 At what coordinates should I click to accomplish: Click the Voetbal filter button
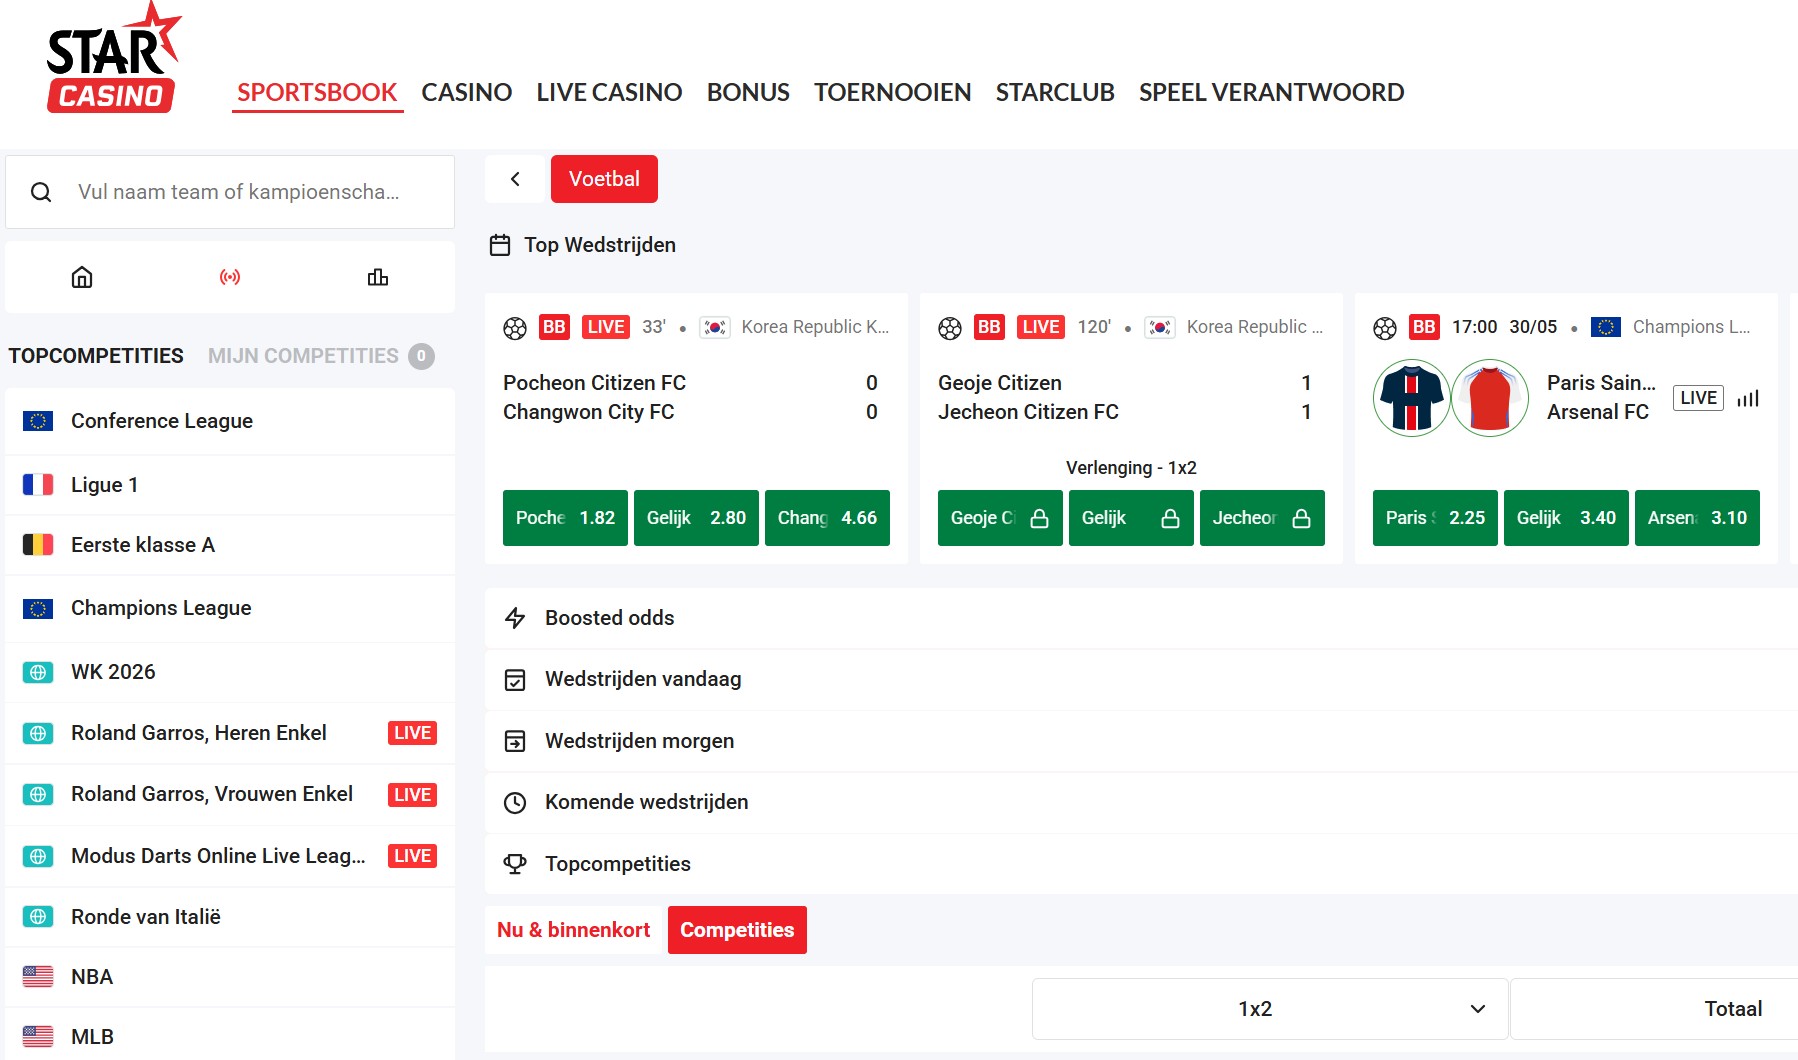click(604, 179)
